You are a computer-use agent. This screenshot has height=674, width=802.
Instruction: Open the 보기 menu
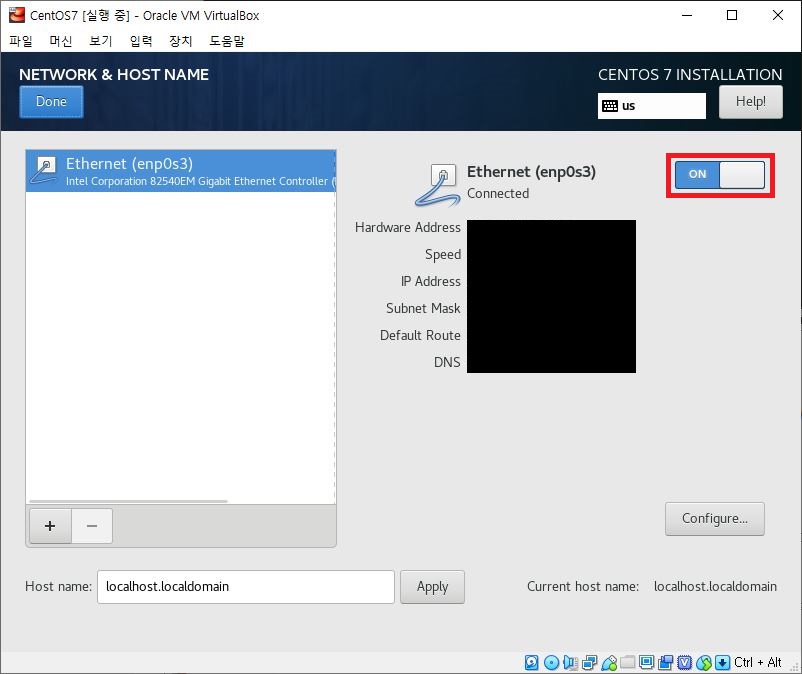[100, 40]
